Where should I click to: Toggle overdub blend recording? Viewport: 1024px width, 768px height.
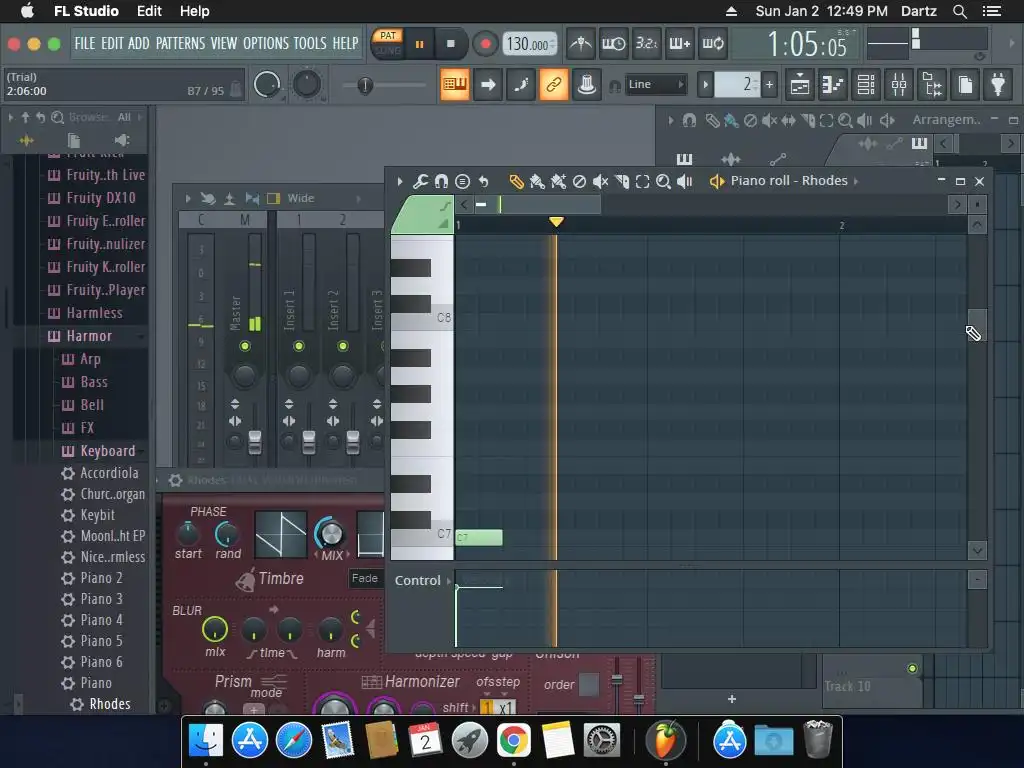click(679, 44)
